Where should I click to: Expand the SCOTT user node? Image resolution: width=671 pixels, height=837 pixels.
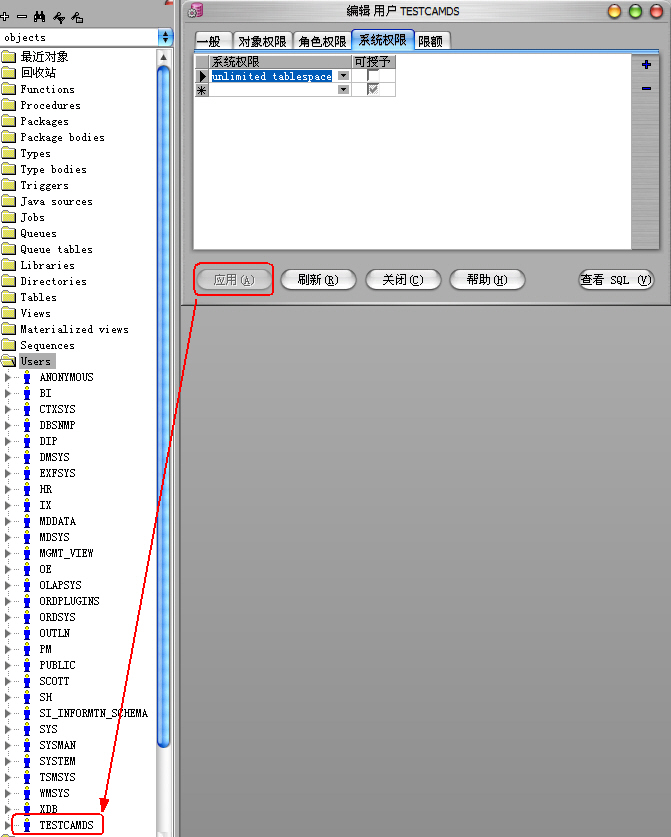8,681
